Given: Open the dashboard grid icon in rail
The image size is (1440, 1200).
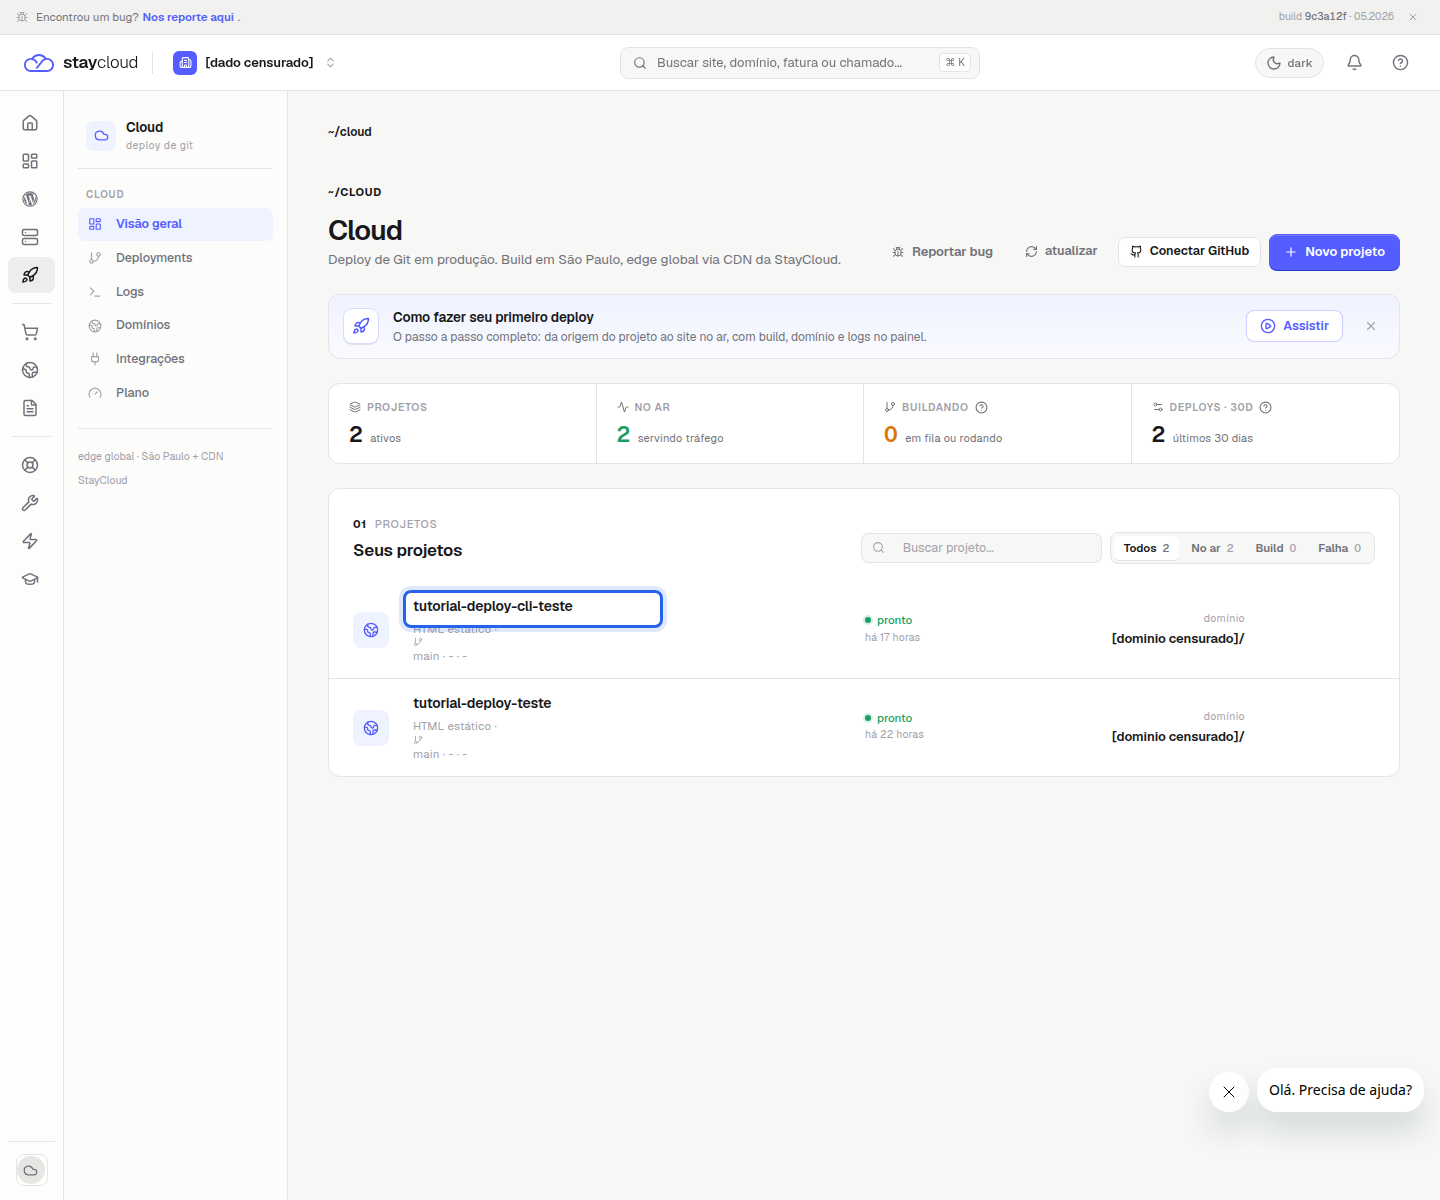Looking at the screenshot, I should (x=30, y=161).
